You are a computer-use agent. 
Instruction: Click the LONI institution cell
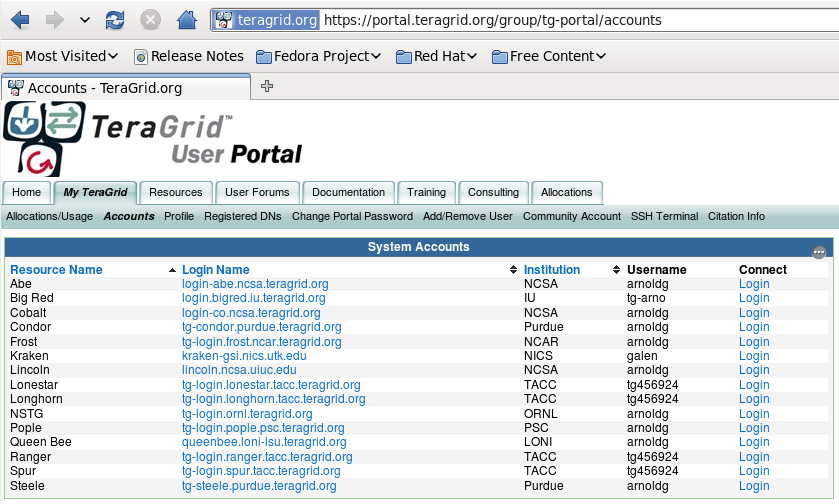[x=538, y=442]
